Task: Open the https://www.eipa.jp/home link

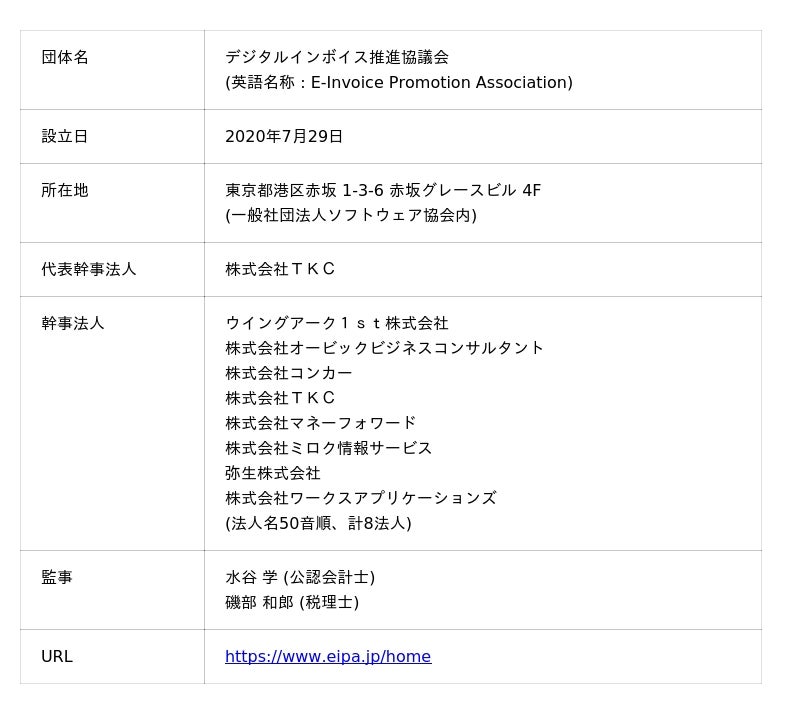Action: (x=328, y=657)
